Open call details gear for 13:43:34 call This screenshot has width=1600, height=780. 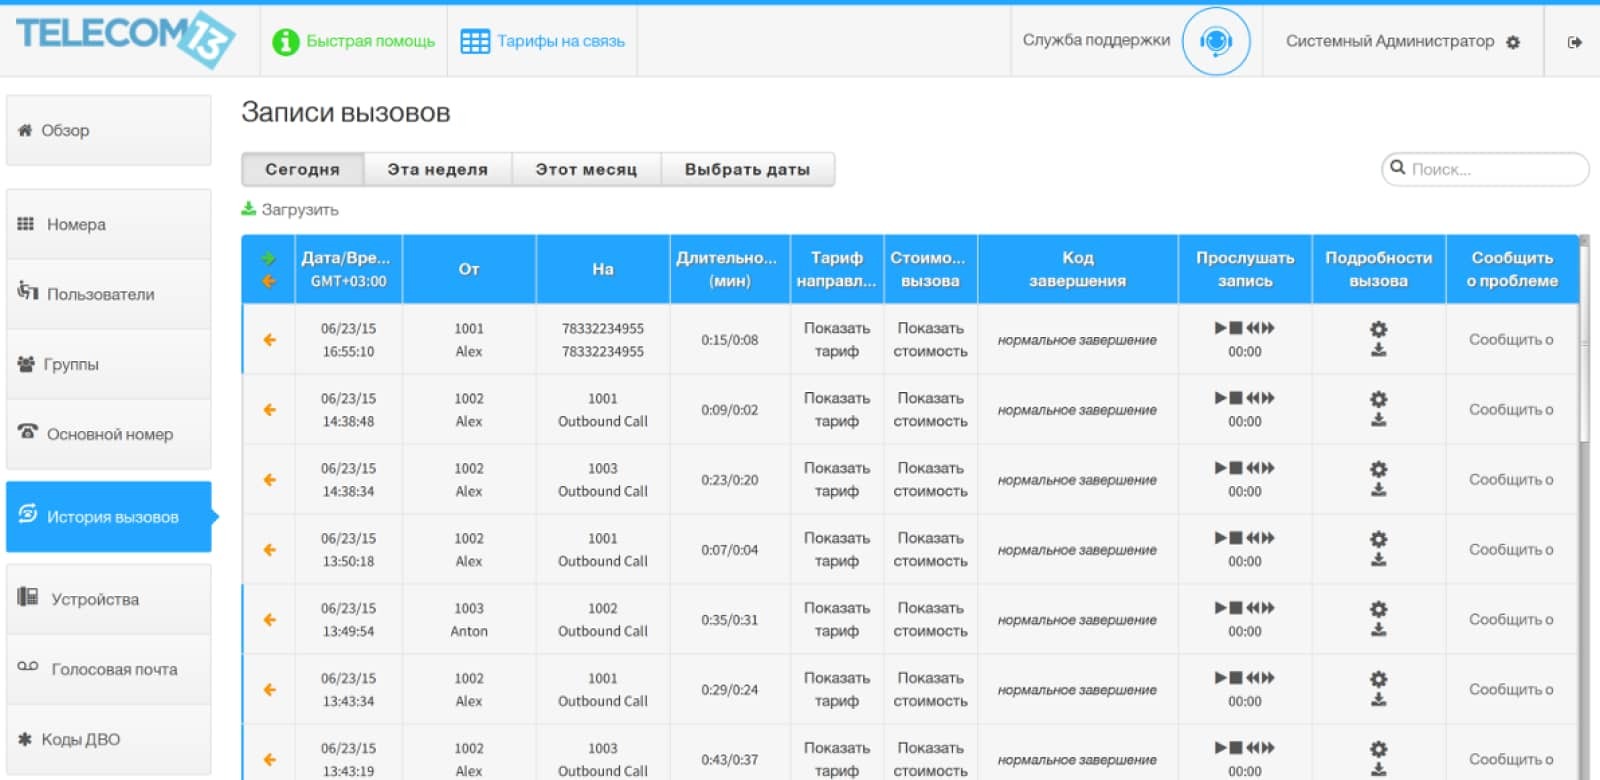tap(1378, 679)
